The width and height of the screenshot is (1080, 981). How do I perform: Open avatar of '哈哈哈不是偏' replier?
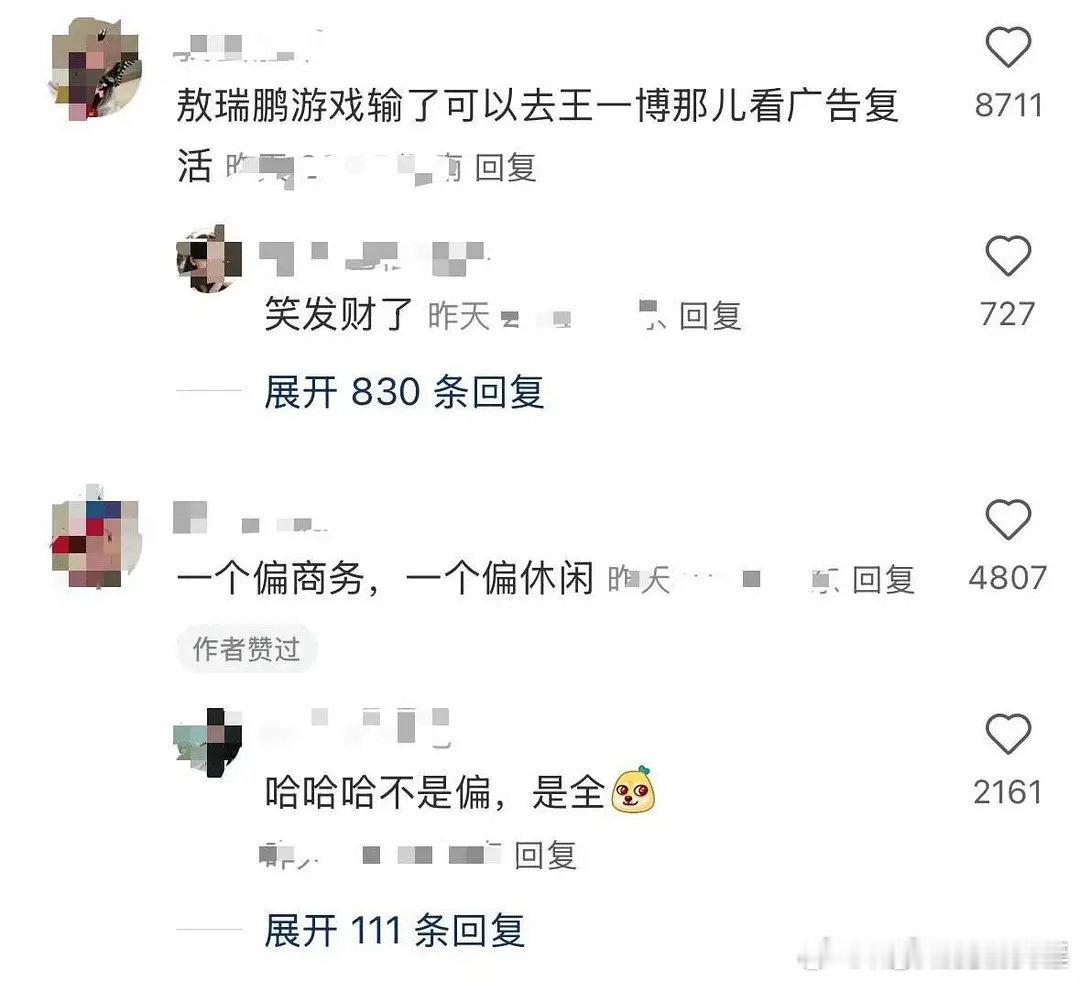208,743
